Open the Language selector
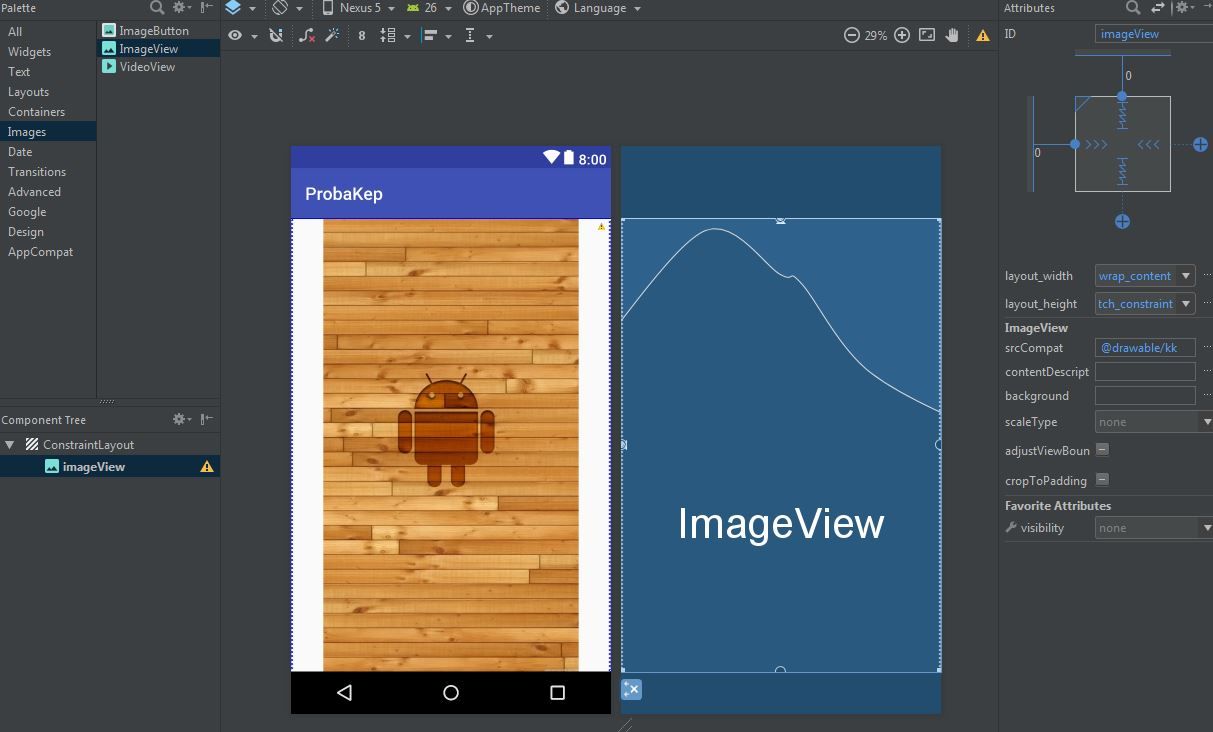Image resolution: width=1213 pixels, height=732 pixels. tap(598, 8)
